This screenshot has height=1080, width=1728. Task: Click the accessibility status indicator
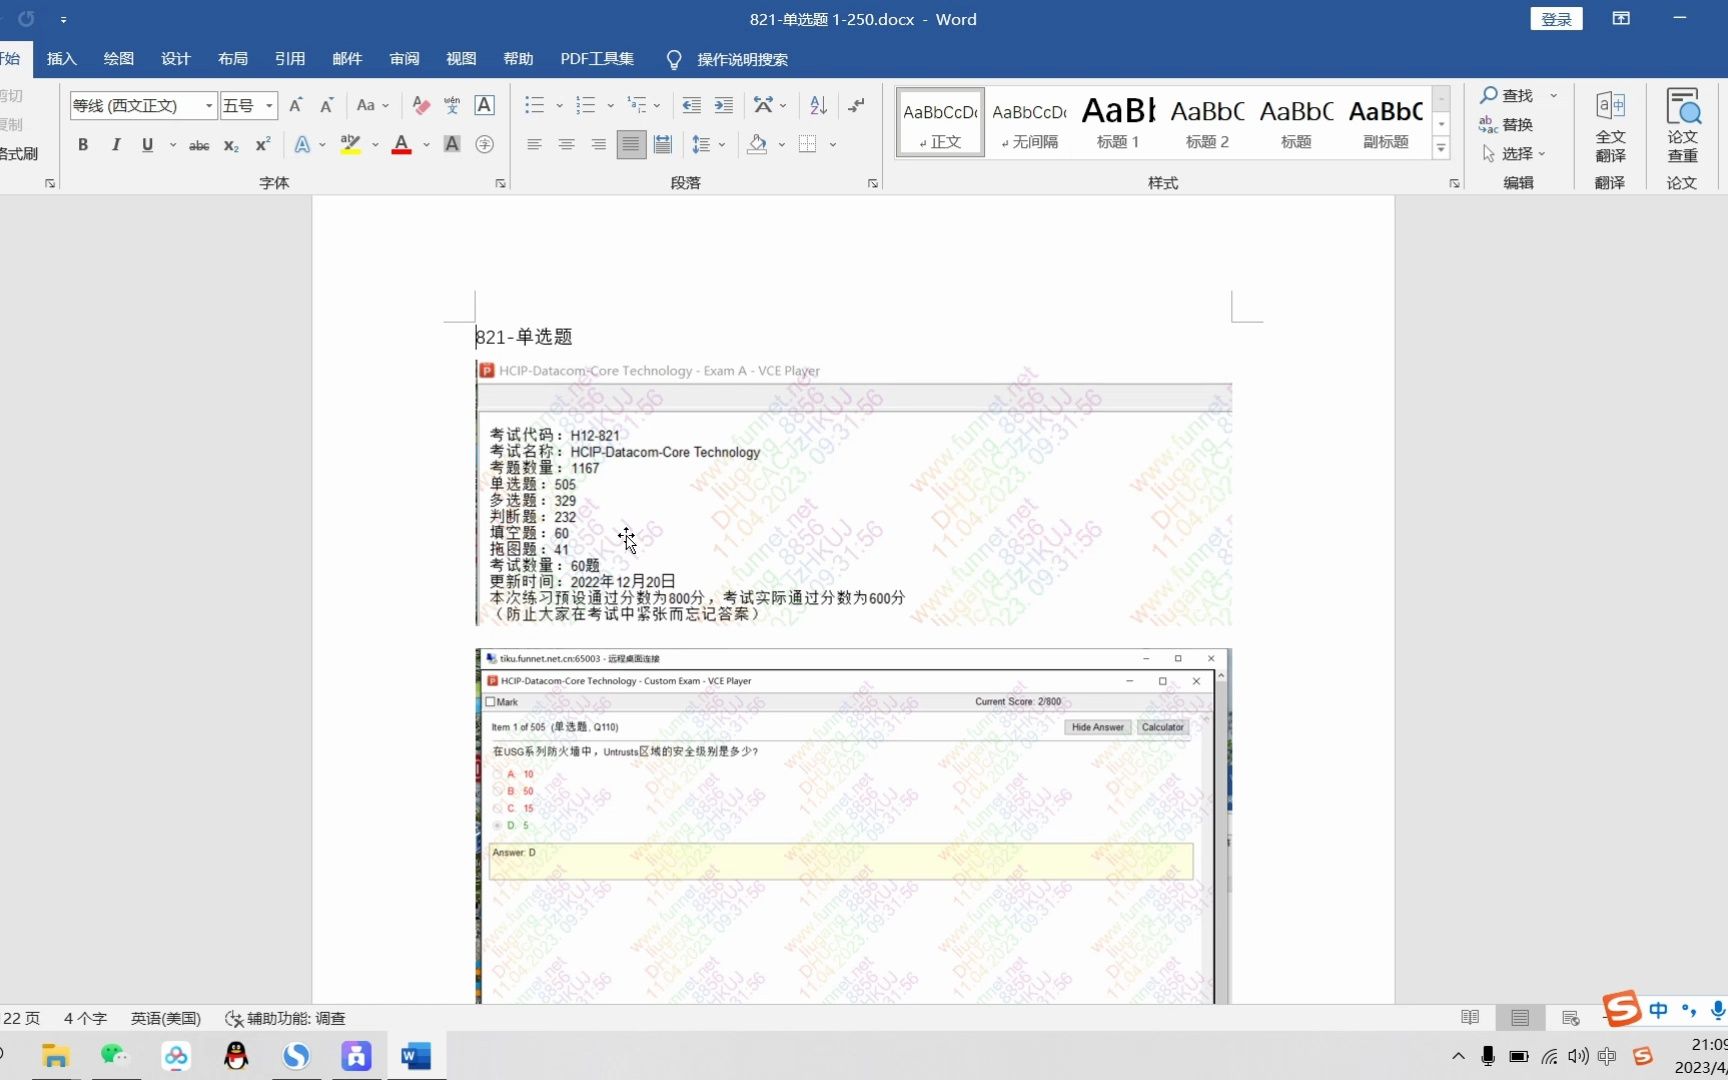point(286,1018)
